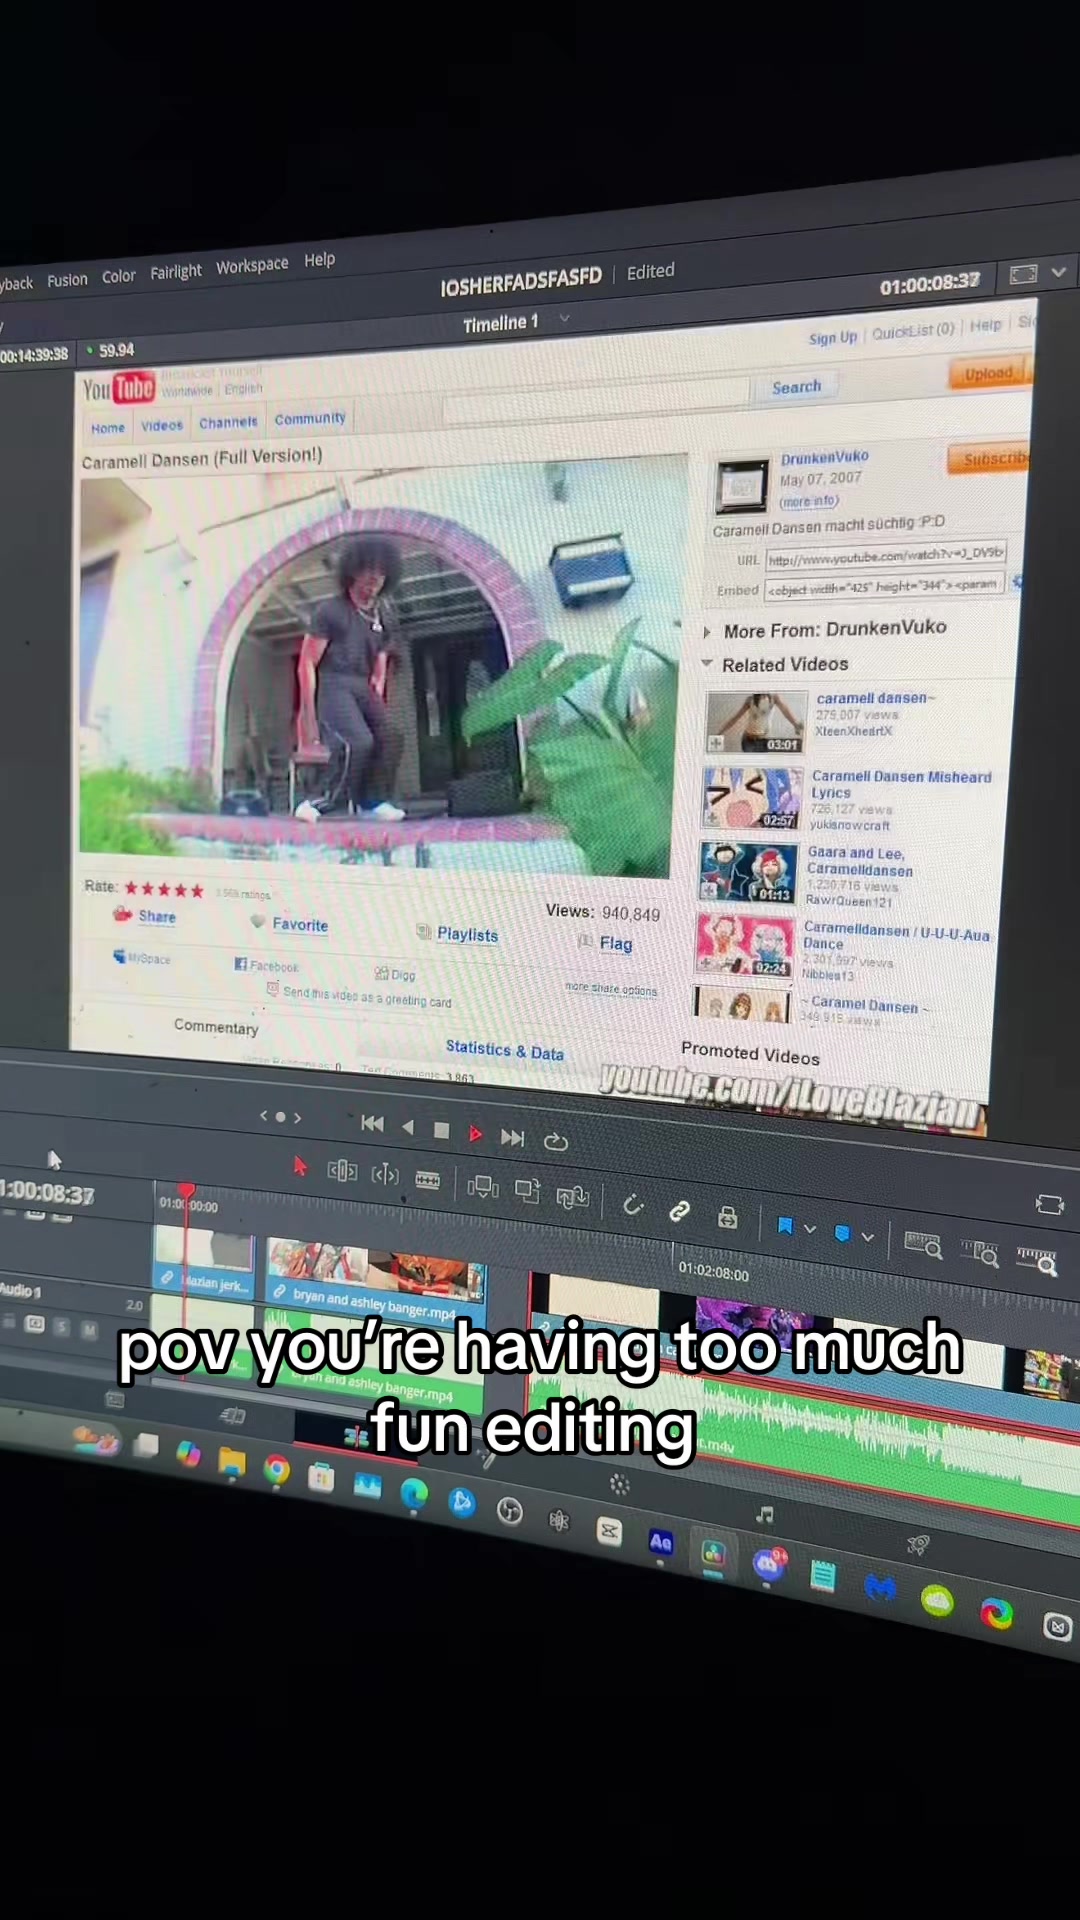Solo the Audio 1 track (S)
Viewport: 1080px width, 1920px height.
[x=61, y=1326]
